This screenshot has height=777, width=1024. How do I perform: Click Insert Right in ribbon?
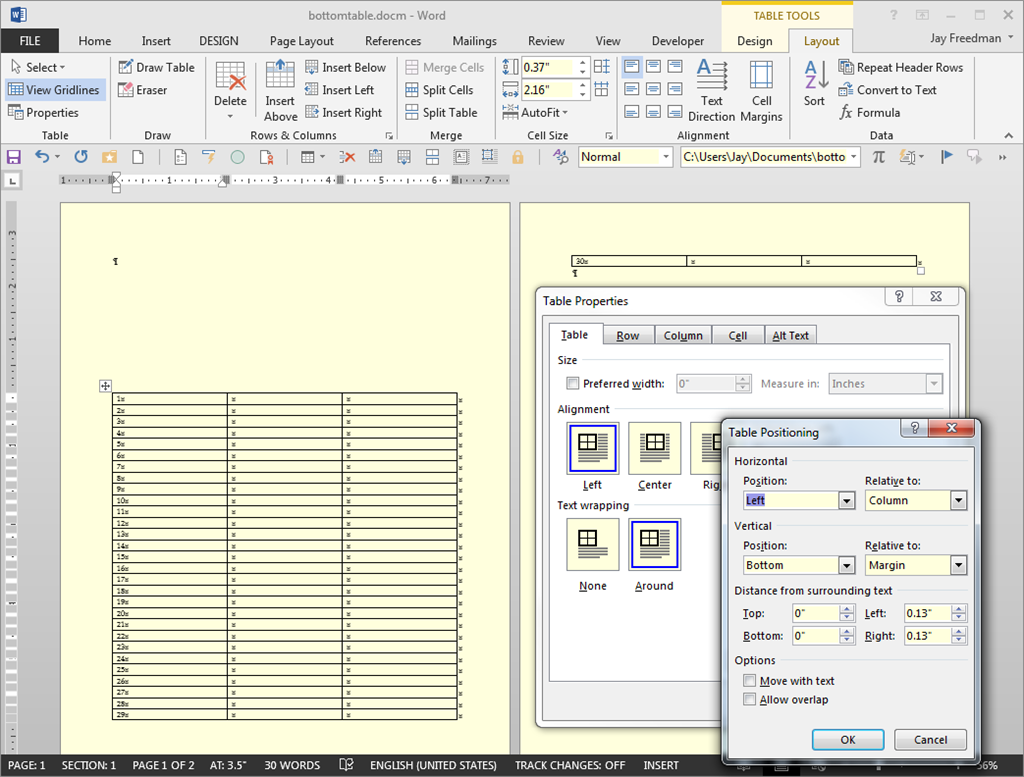344,112
